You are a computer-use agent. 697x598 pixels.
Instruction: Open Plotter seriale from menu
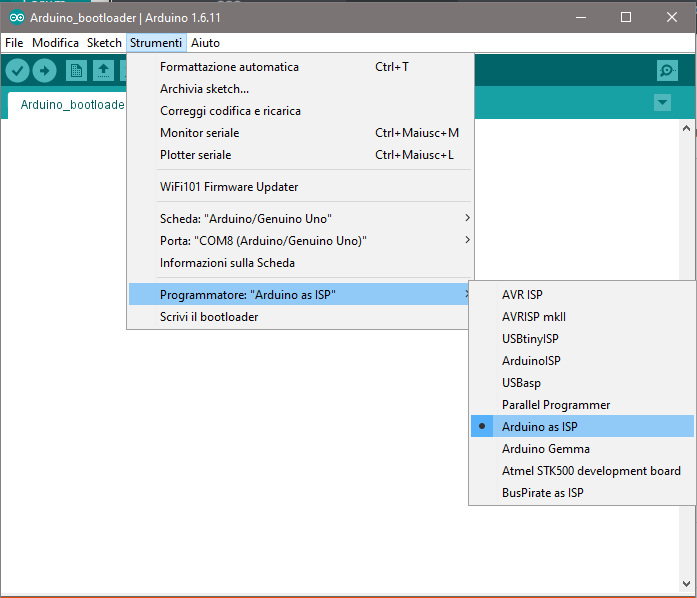[x=300, y=155]
